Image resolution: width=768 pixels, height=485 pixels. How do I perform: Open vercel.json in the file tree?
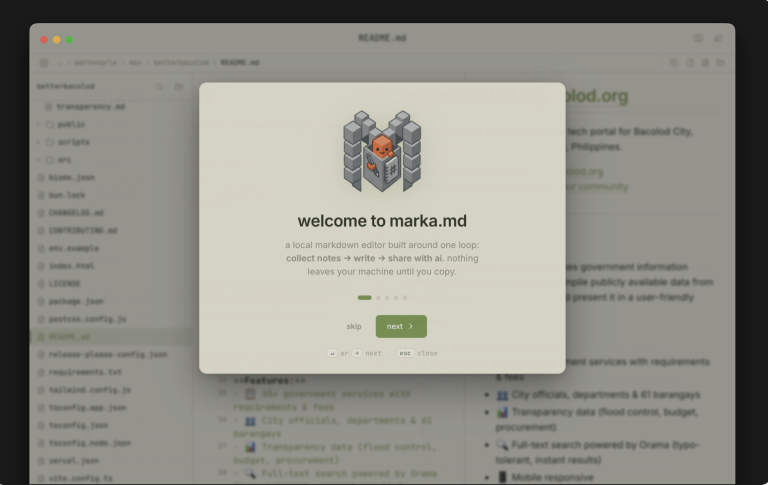(x=73, y=461)
